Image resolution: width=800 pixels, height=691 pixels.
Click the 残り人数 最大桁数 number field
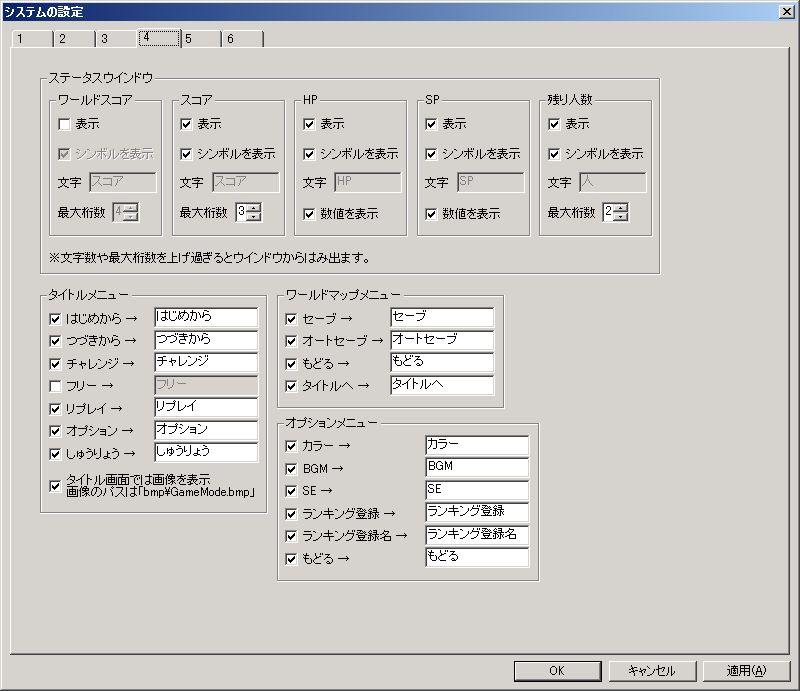click(609, 212)
